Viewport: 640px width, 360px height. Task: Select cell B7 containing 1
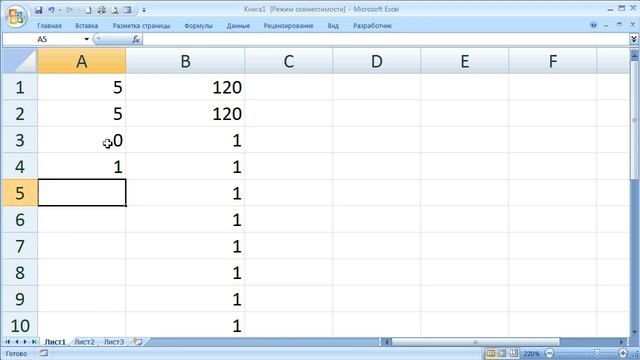tap(185, 246)
